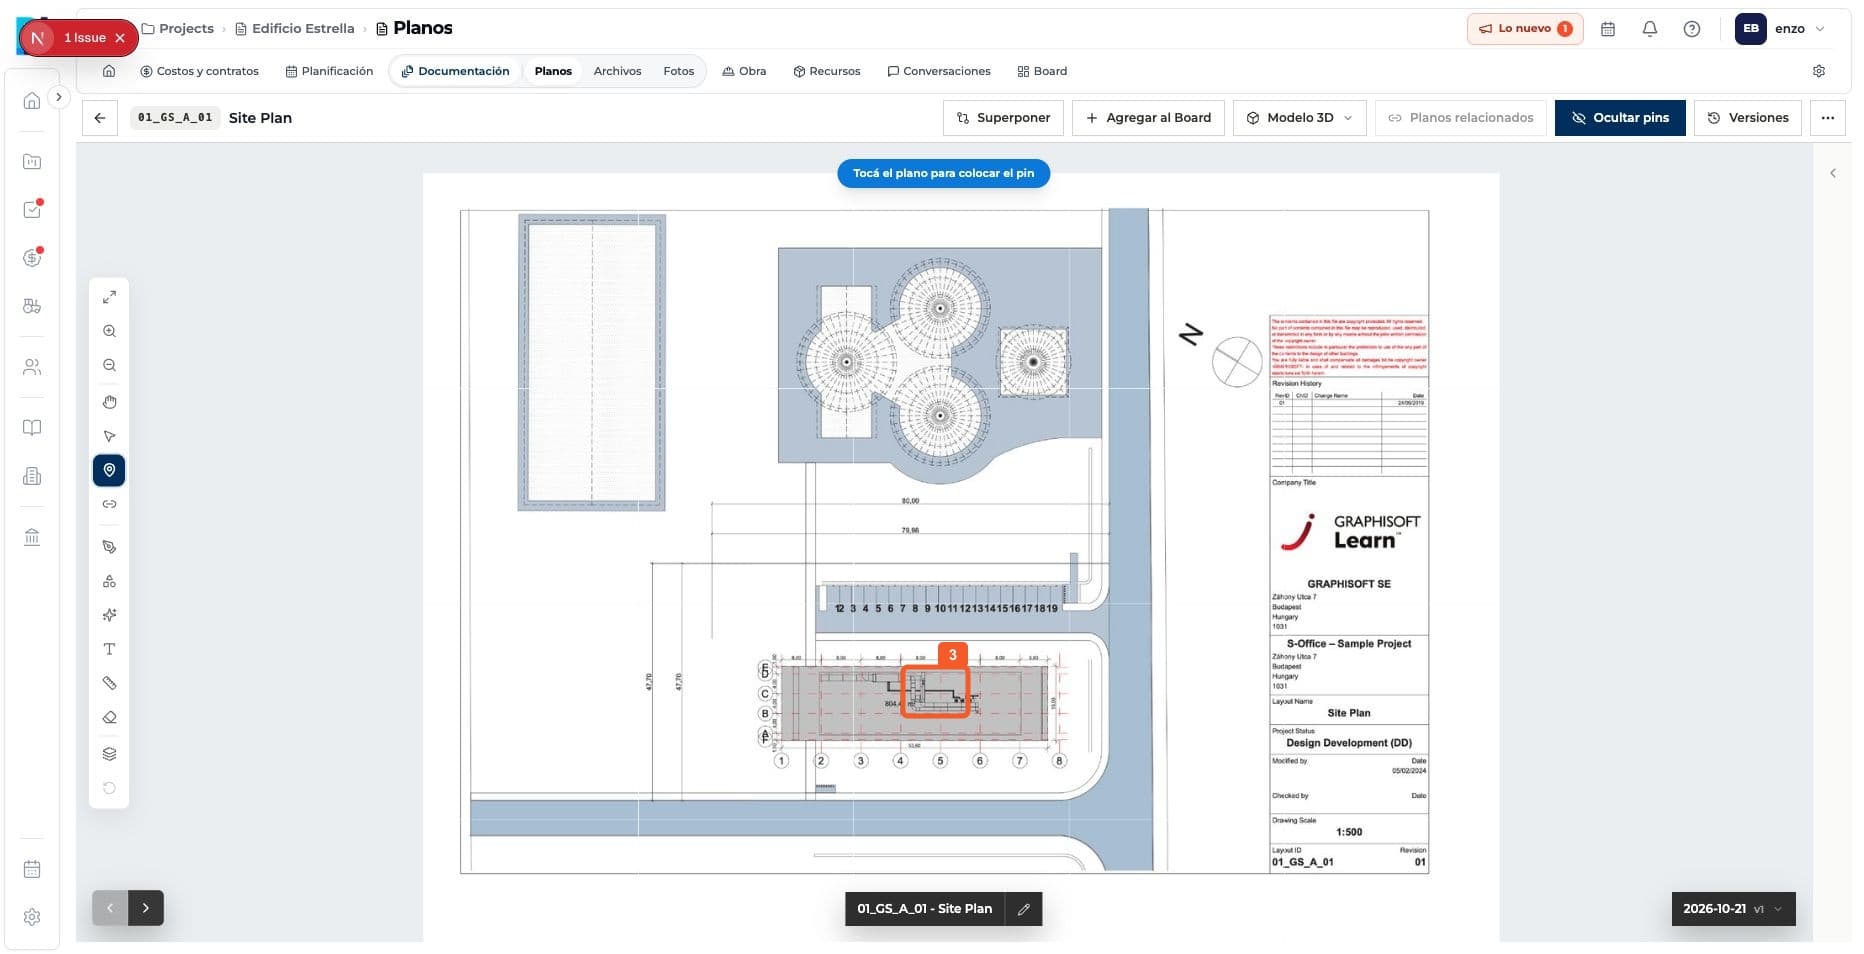Expand the right side panel chevron
1864x954 pixels.
pyautogui.click(x=1833, y=173)
